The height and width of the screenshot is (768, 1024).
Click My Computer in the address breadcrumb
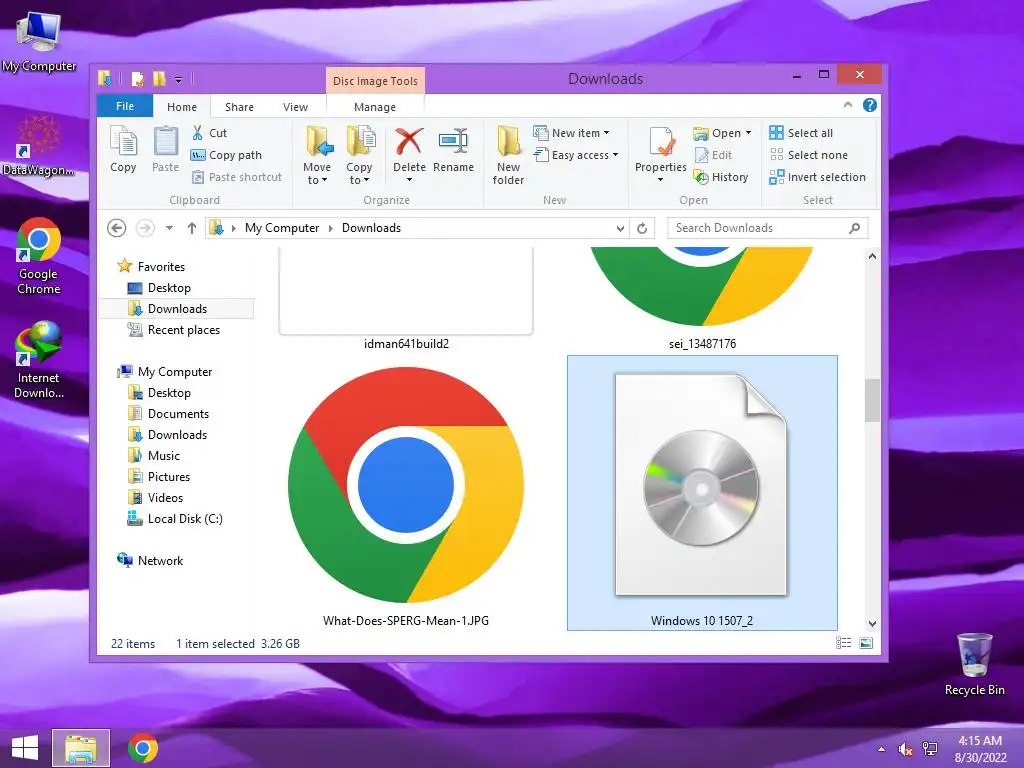(281, 228)
